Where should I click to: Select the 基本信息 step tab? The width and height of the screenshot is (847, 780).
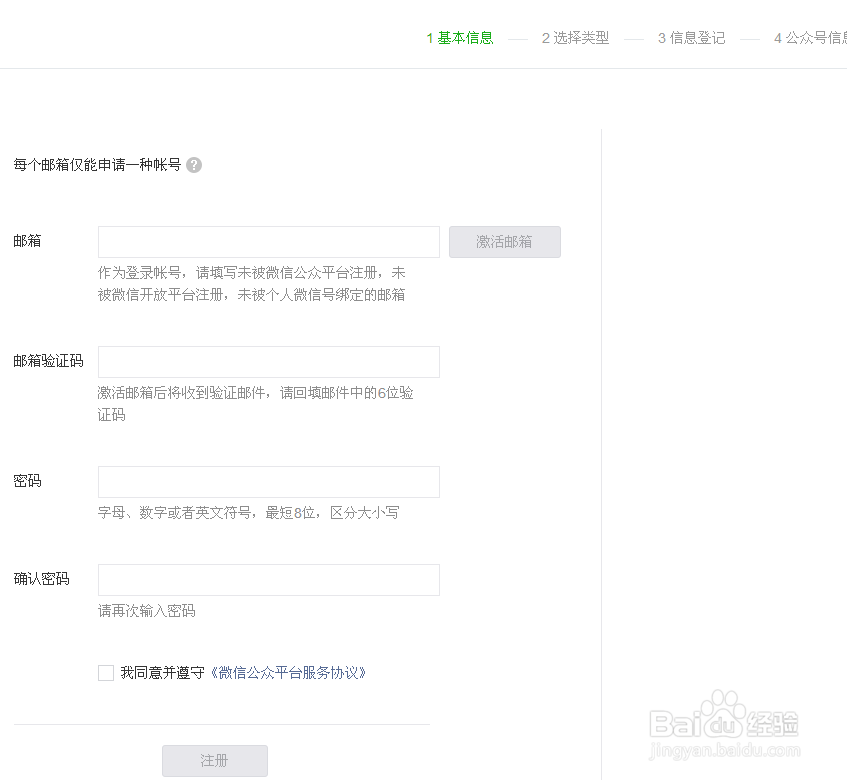(464, 37)
